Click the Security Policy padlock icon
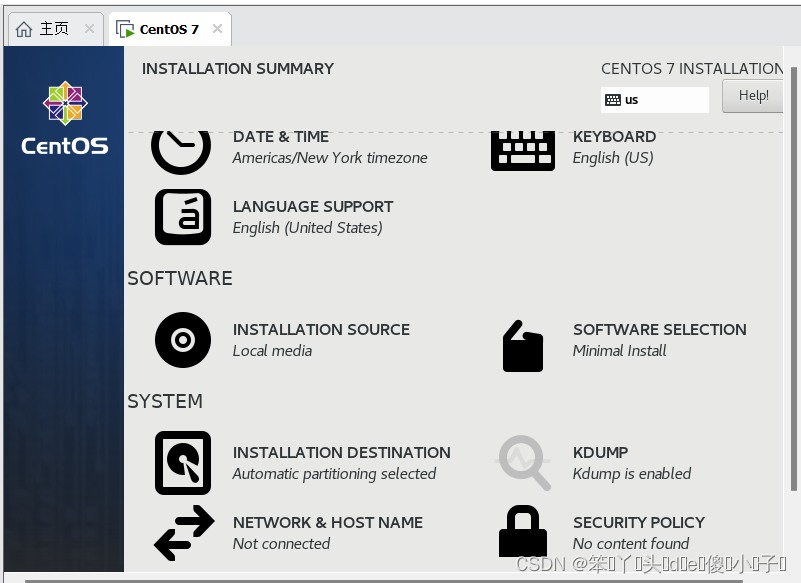801x583 pixels. pos(523,531)
